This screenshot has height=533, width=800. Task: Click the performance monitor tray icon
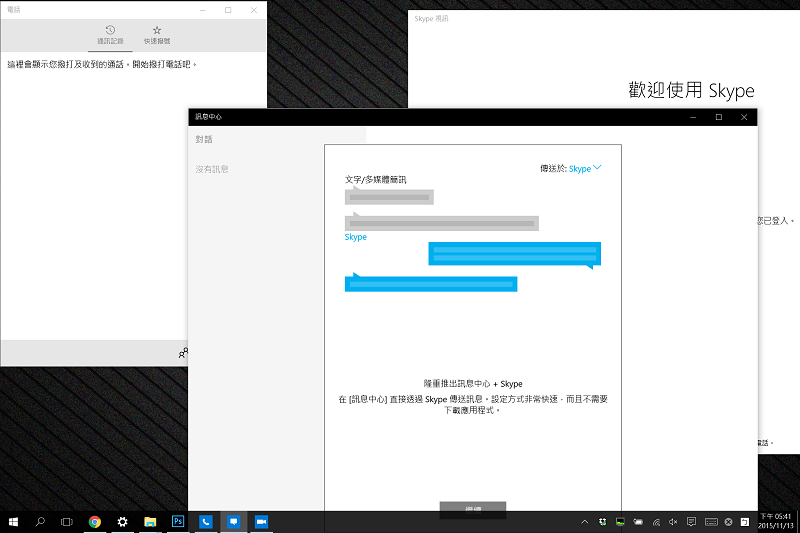[x=620, y=522]
